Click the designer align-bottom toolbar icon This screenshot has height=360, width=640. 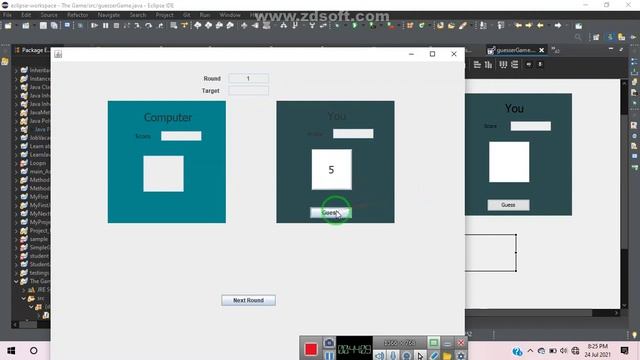click(488, 64)
